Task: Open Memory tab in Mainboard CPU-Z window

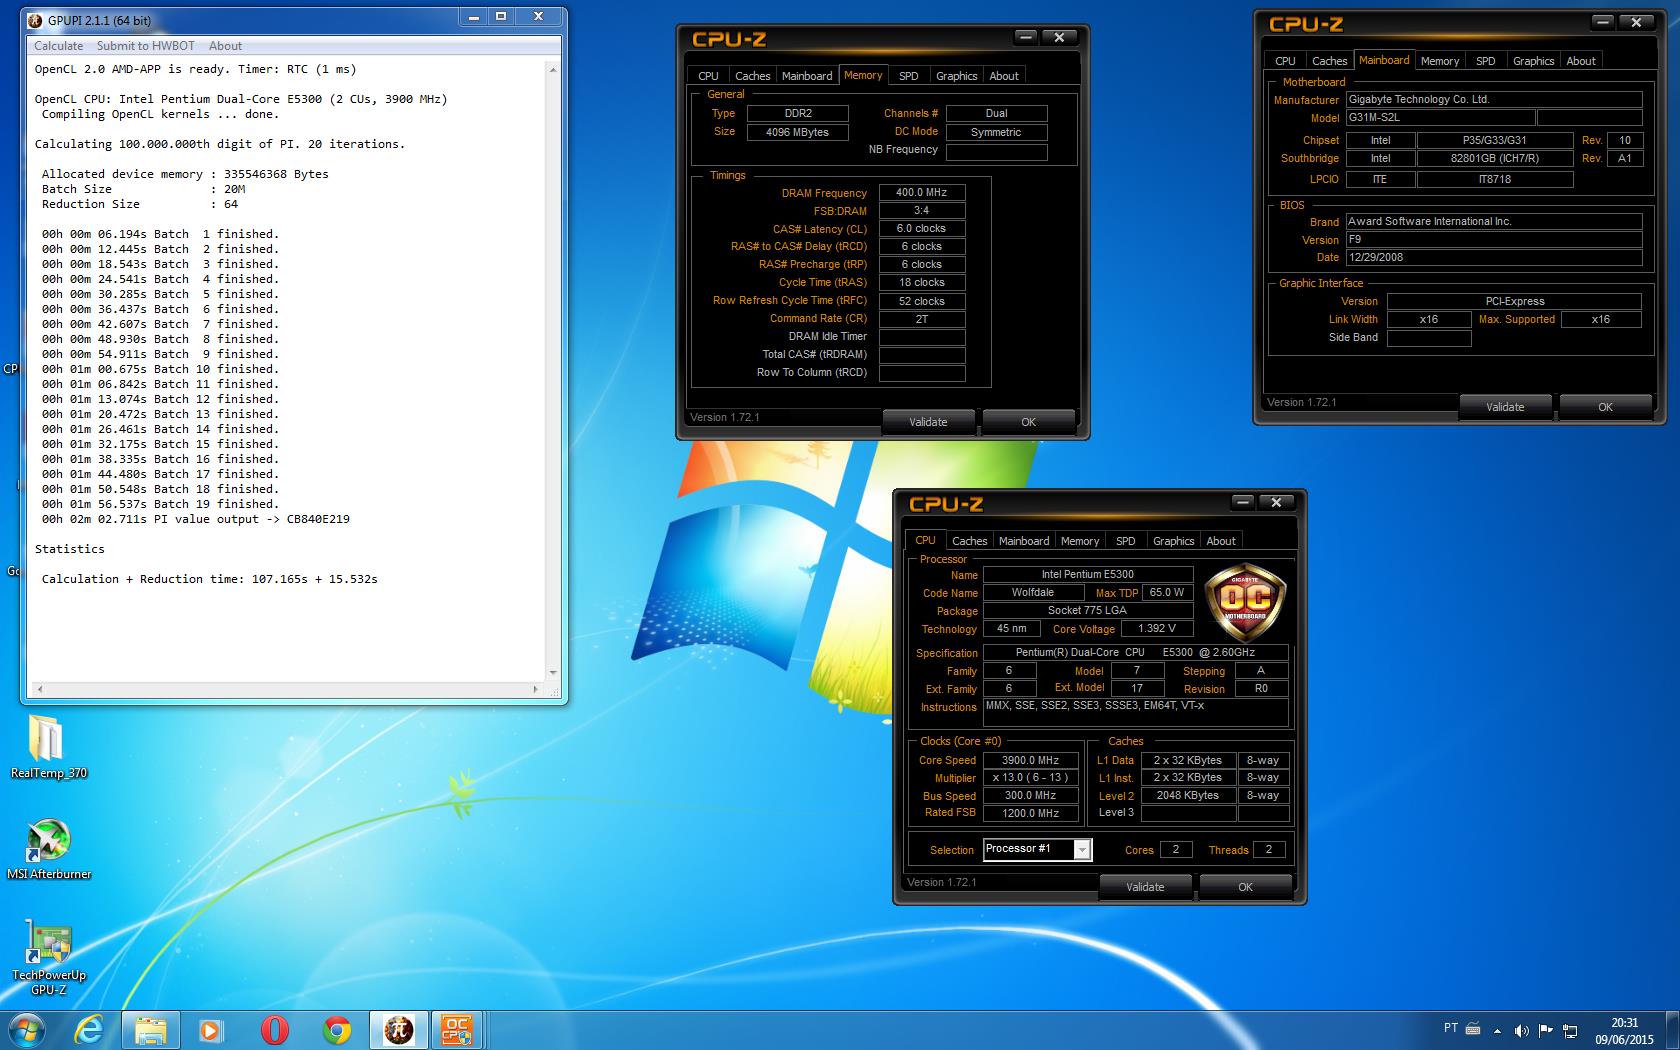Action: [1439, 61]
